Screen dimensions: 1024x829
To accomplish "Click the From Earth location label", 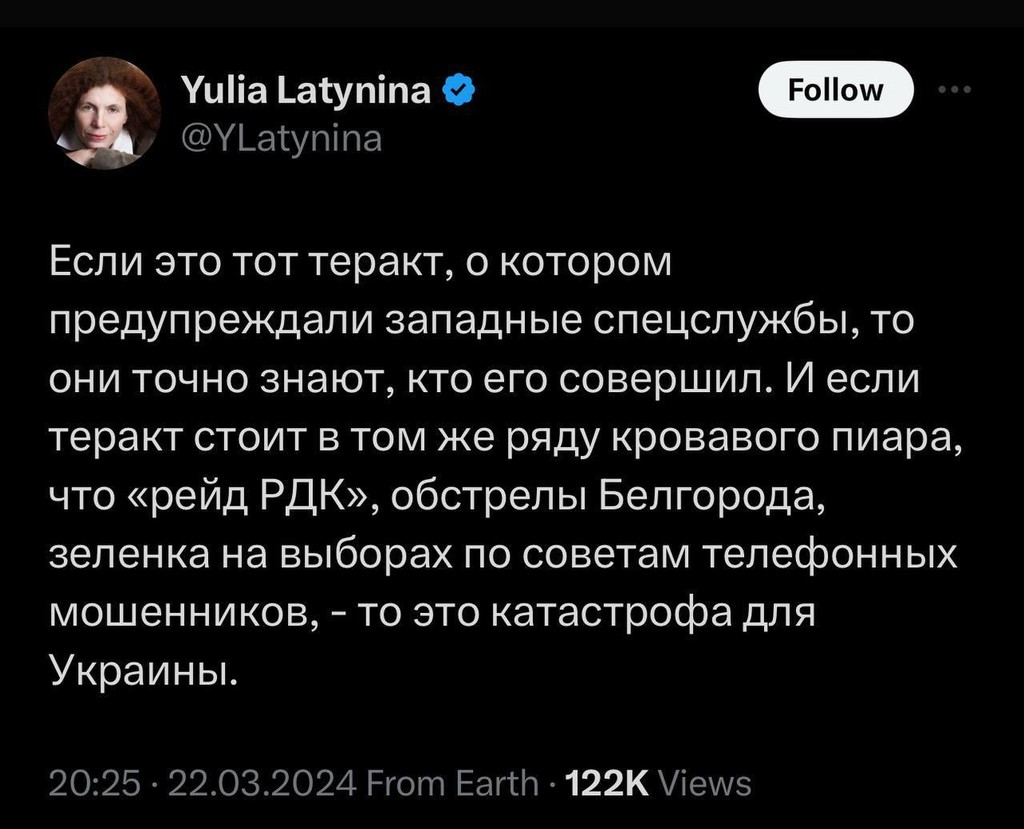I will 452,781.
